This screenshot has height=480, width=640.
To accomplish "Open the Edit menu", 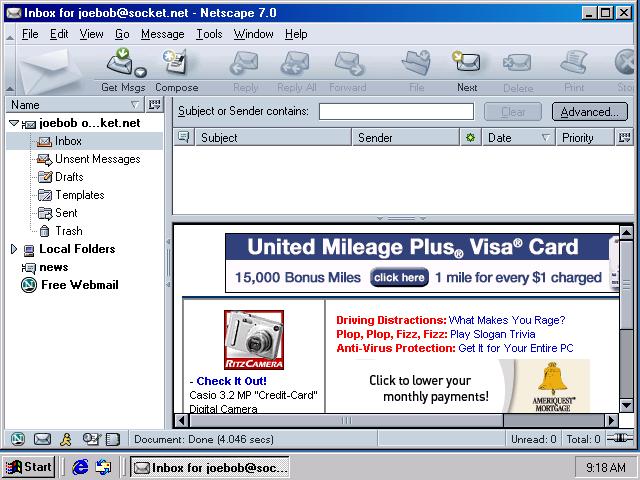I will pyautogui.click(x=59, y=34).
